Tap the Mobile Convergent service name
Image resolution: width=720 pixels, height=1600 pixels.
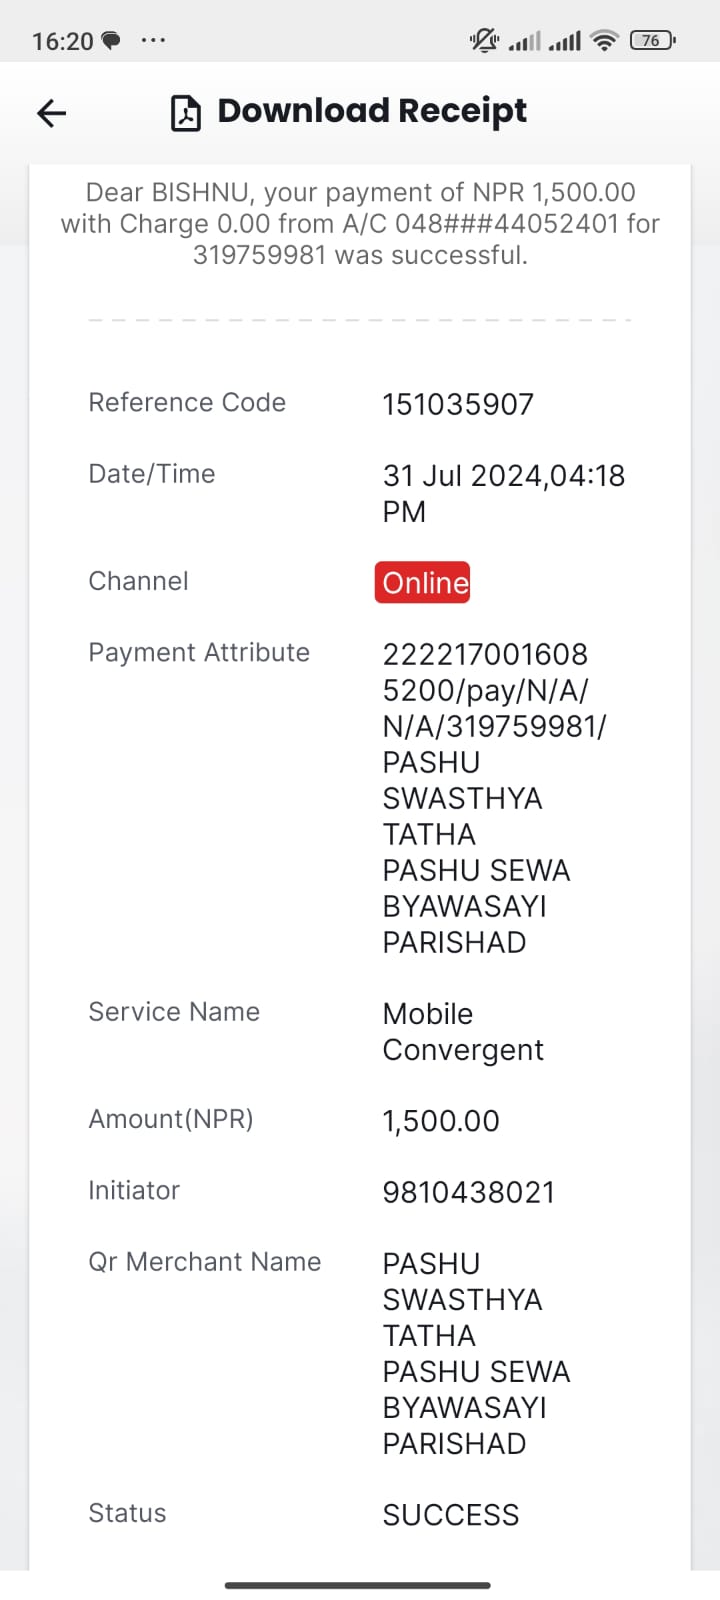pos(463,1032)
